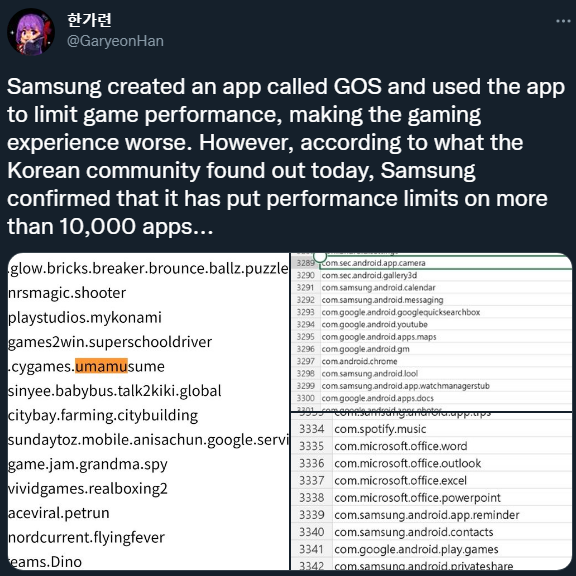Image resolution: width=576 pixels, height=576 pixels.
Task: Open the bottom-right spreadsheet image
Action: [x=431, y=492]
